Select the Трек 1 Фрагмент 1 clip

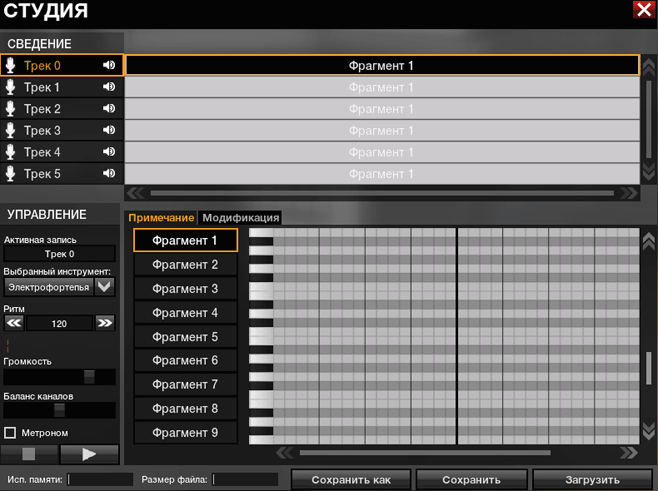[x=382, y=87]
